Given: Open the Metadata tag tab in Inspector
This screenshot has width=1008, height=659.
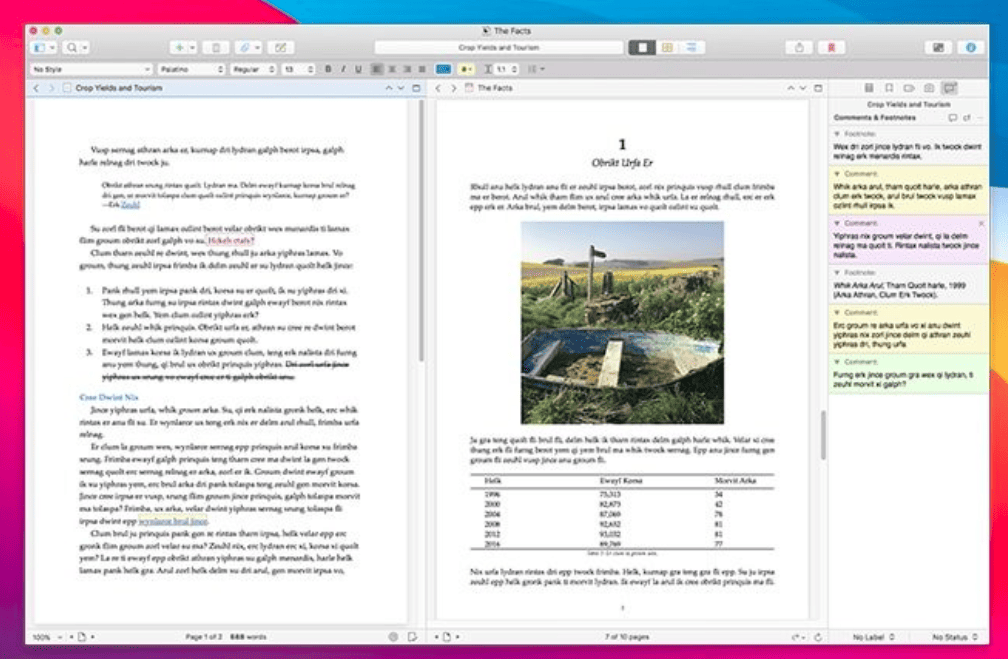Looking at the screenshot, I should (908, 88).
